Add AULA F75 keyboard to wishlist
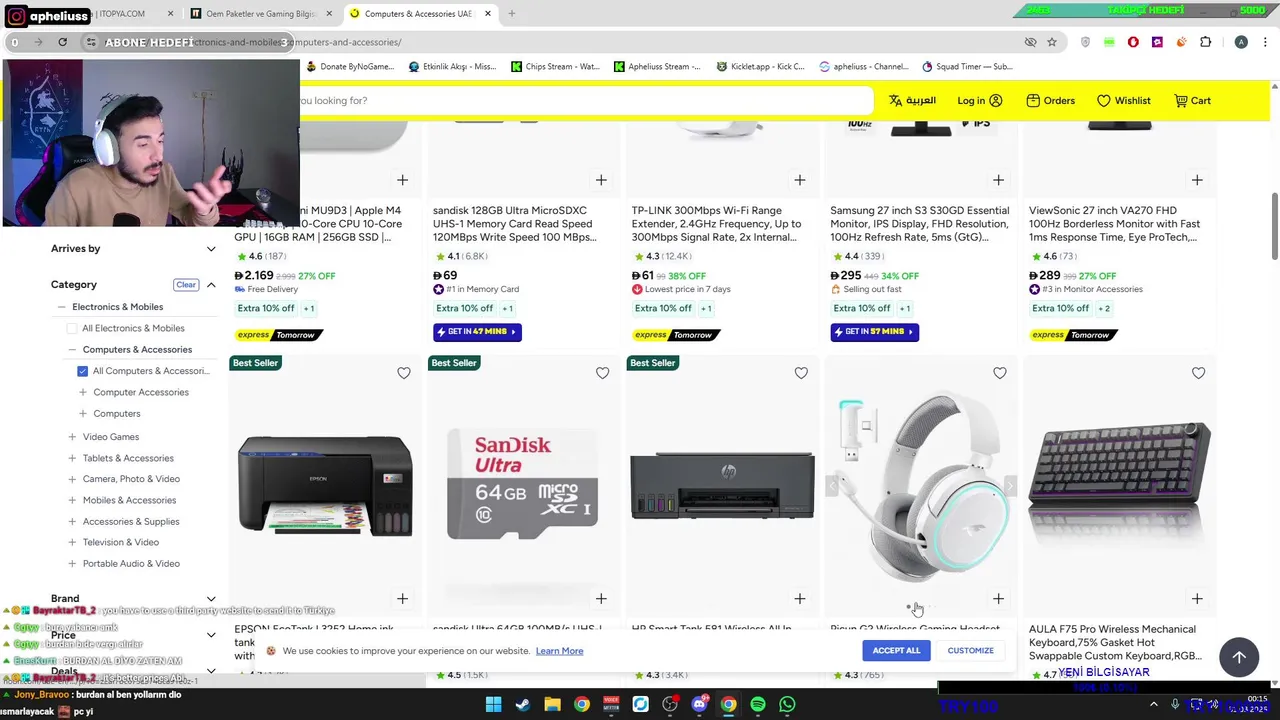1280x720 pixels. (1198, 373)
